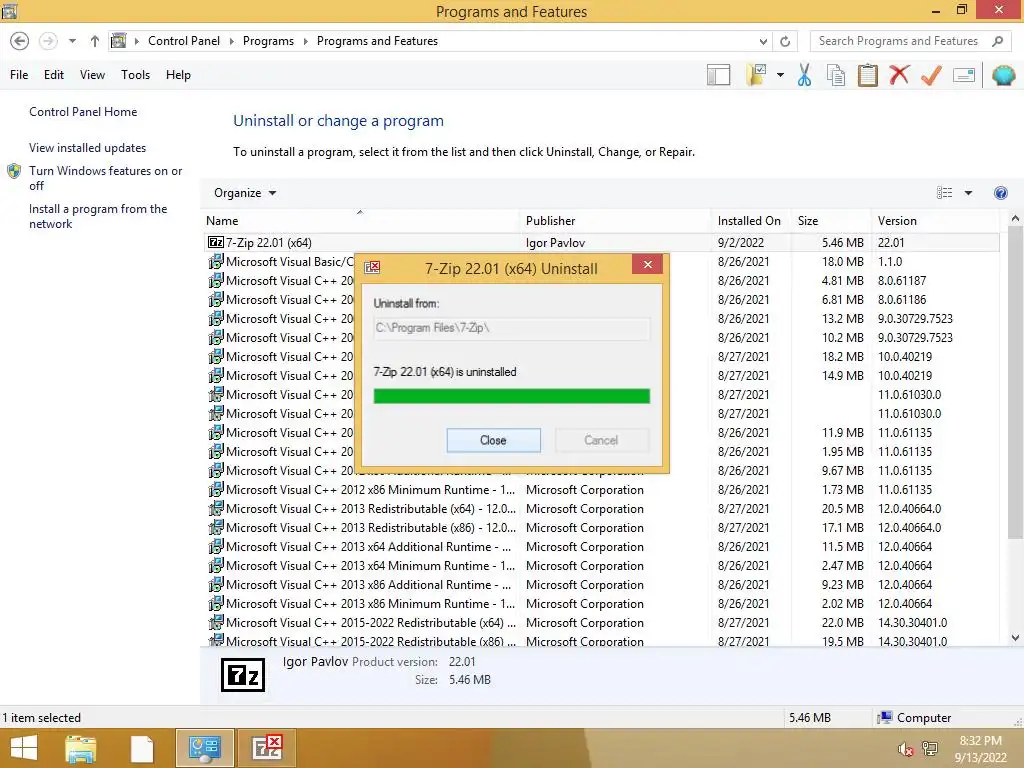Open Turn Windows features on or off
The image size is (1024, 768).
pyautogui.click(x=105, y=178)
